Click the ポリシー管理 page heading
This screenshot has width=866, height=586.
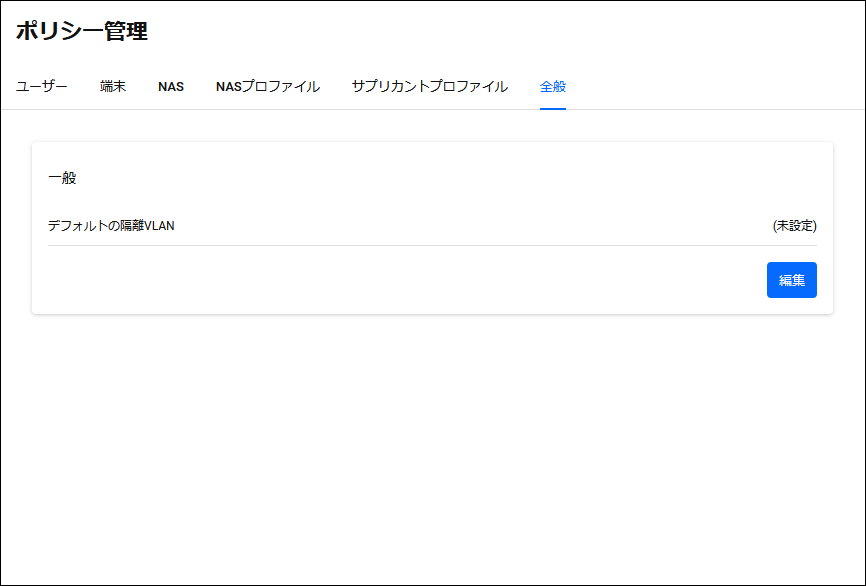[x=82, y=31]
